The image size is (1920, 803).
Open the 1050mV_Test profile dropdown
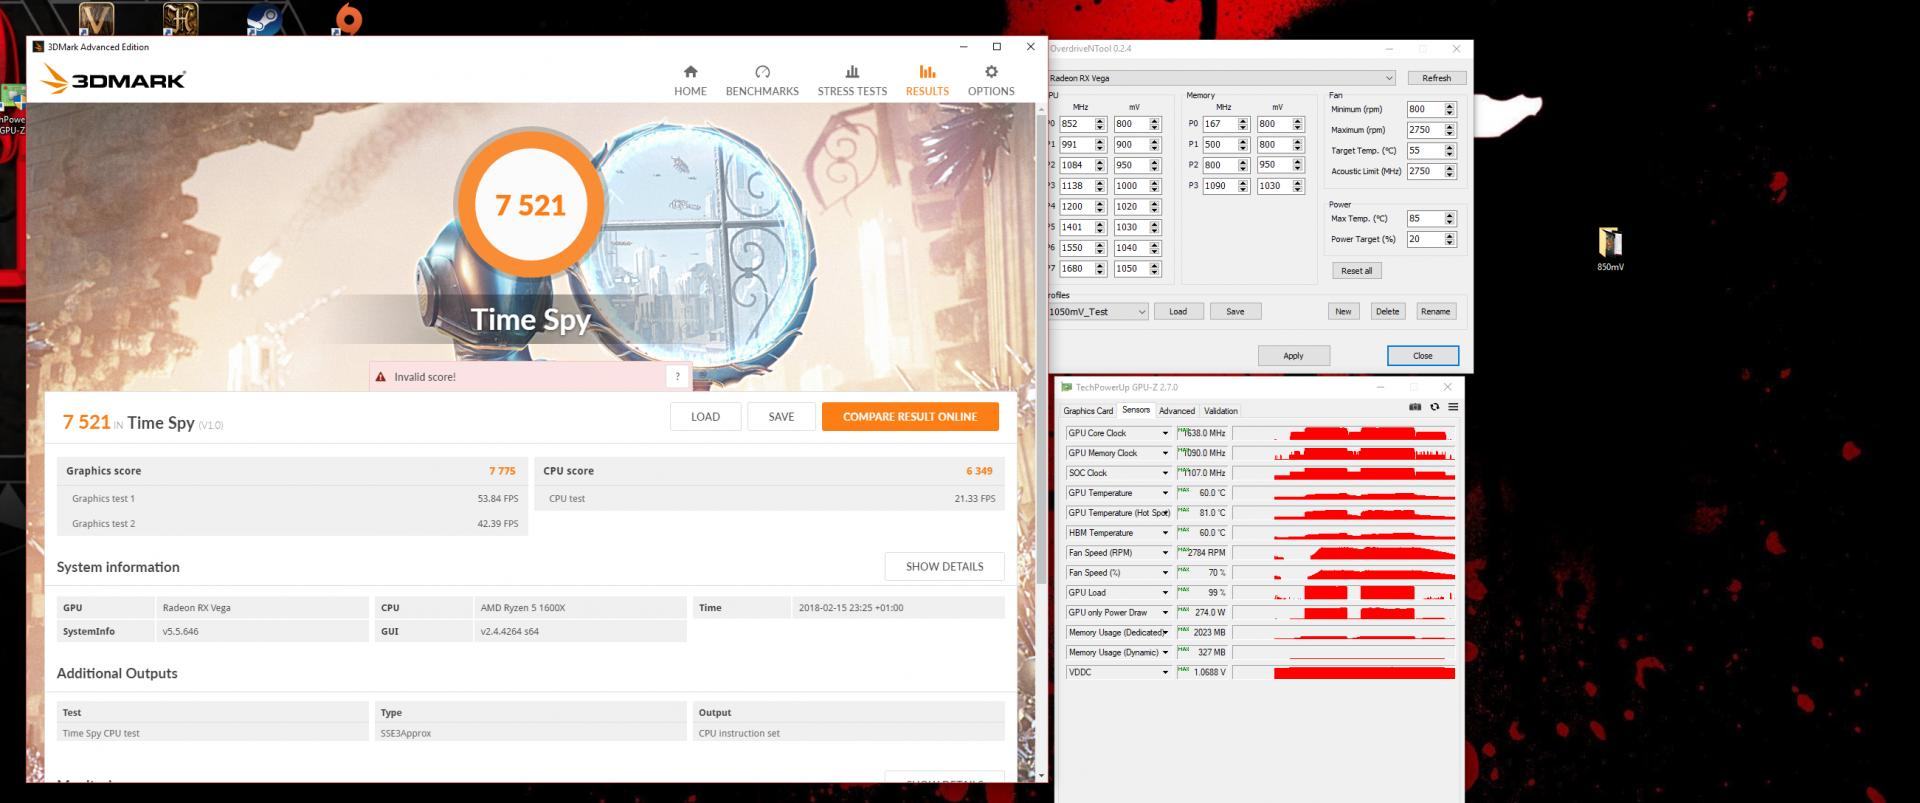tap(1097, 312)
